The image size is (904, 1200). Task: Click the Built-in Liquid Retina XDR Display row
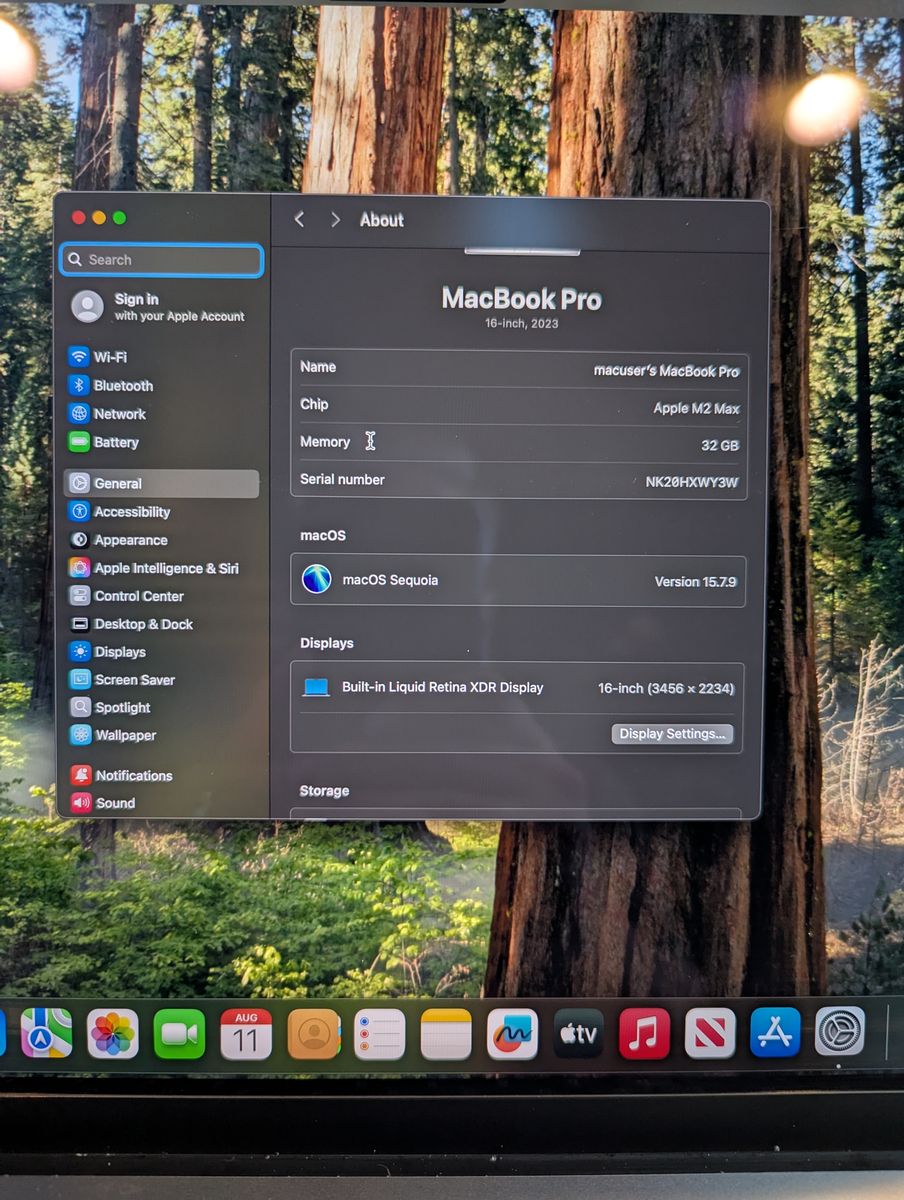(518, 688)
